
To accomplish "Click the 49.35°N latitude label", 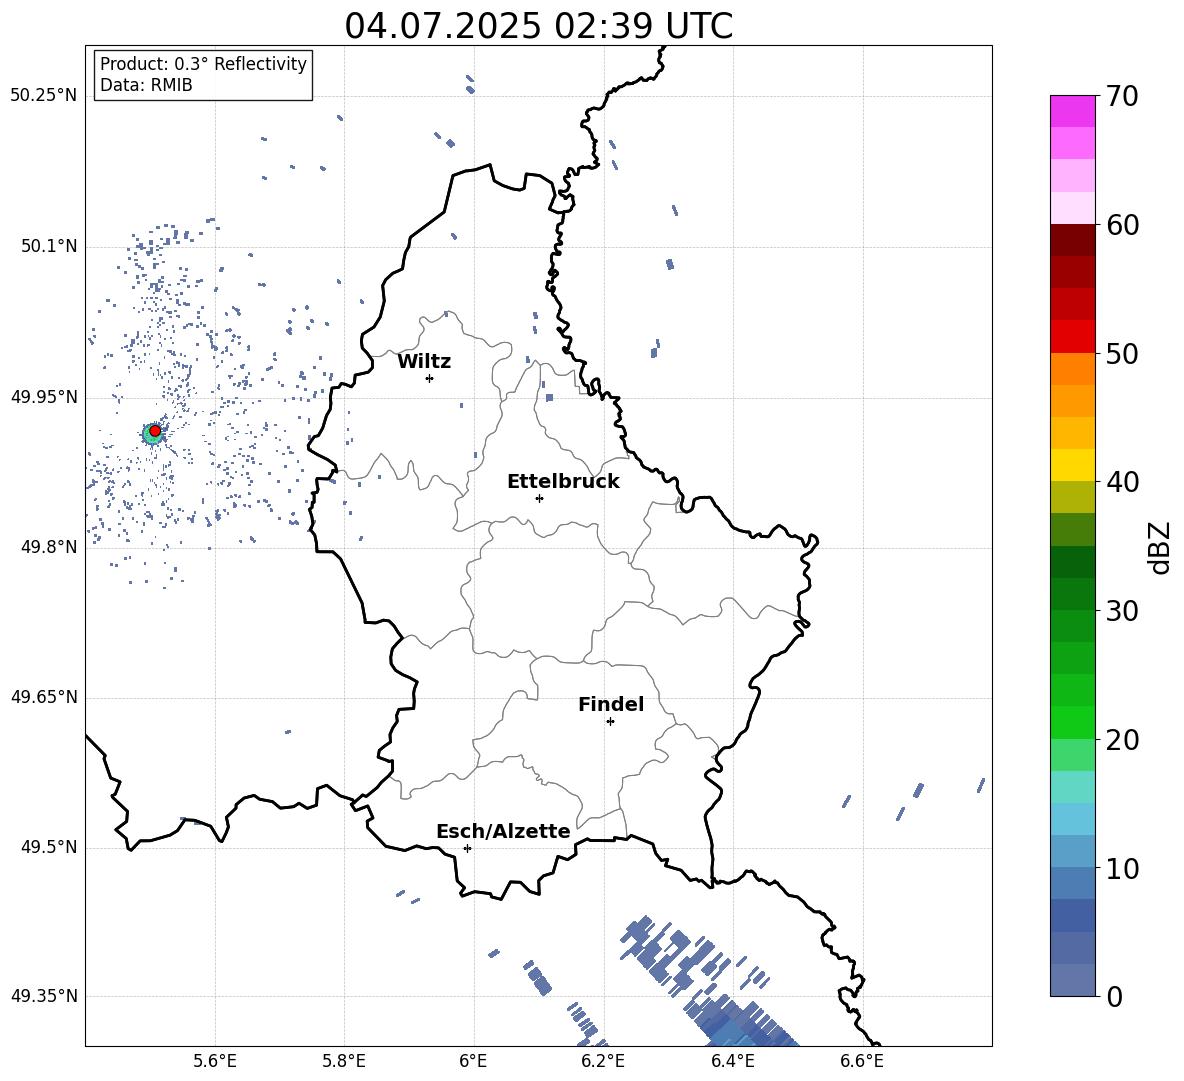I will pyautogui.click(x=44, y=996).
